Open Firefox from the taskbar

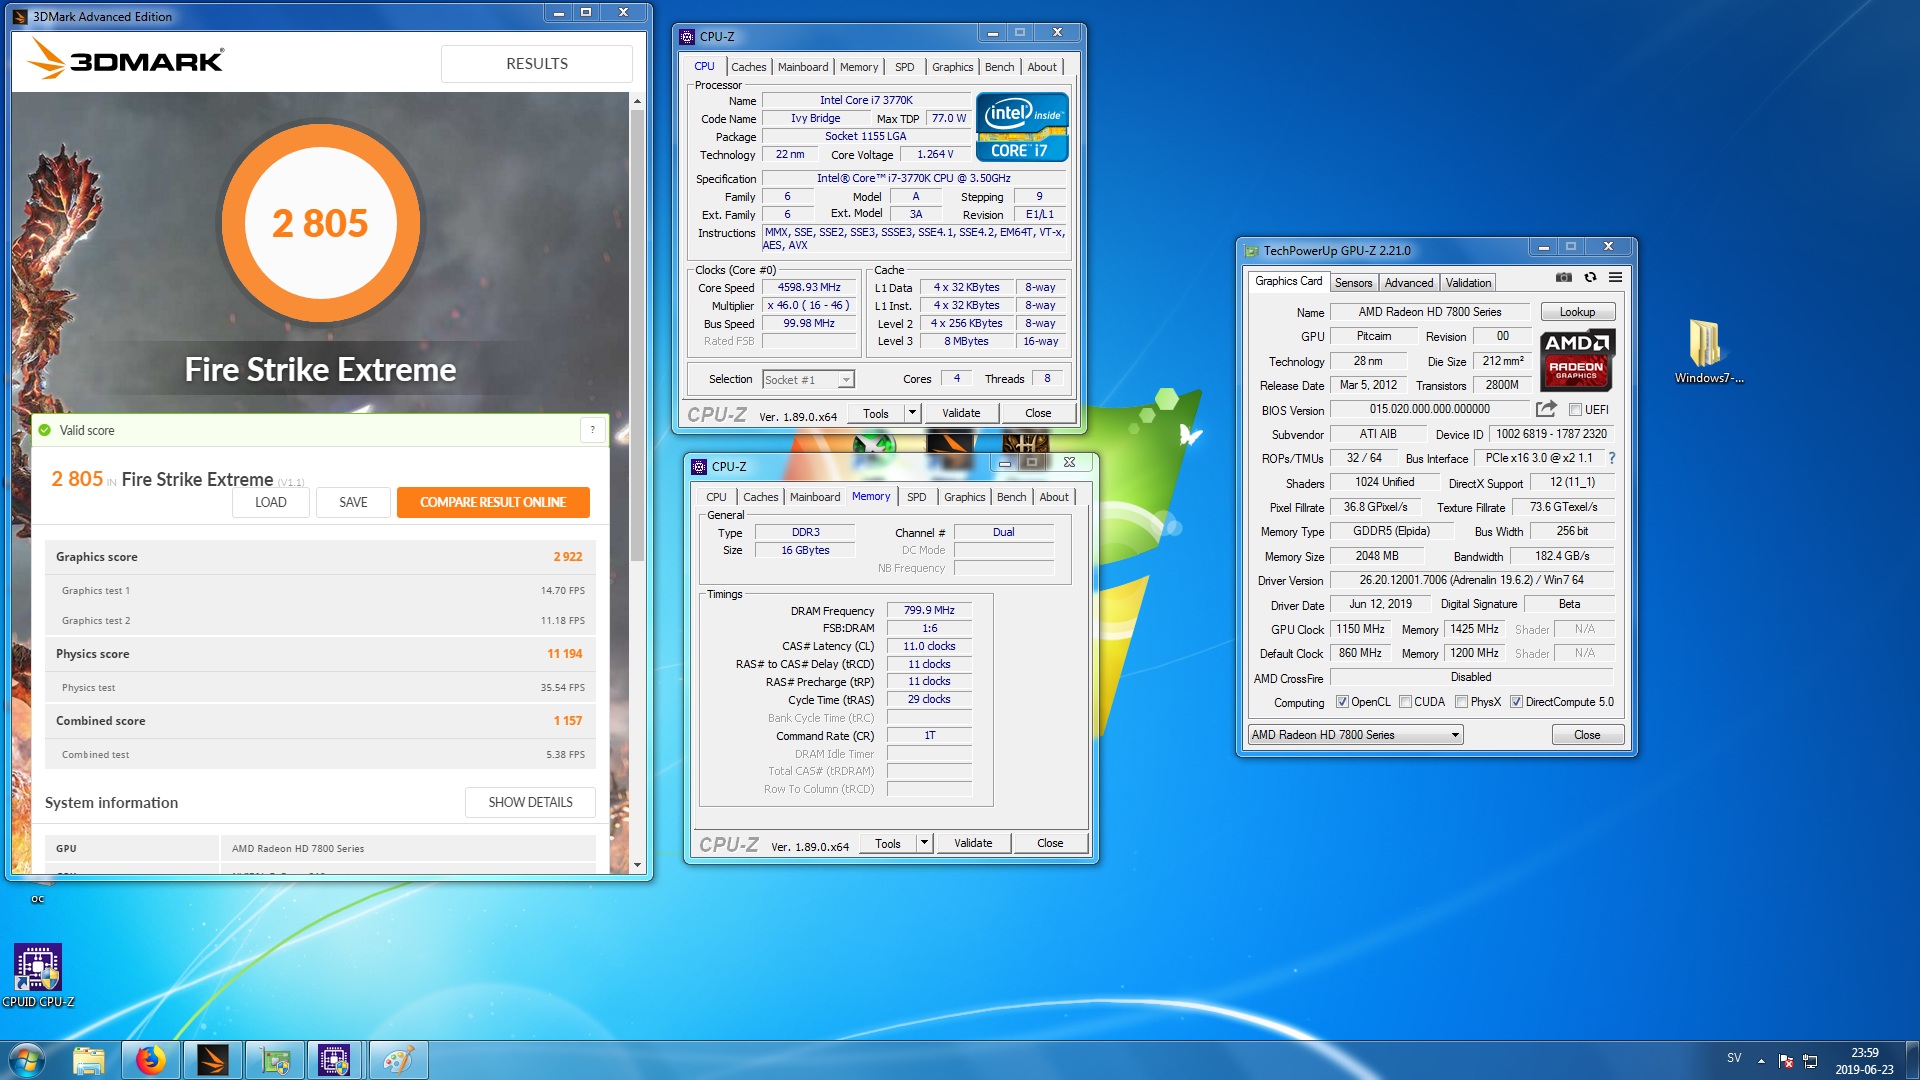[x=151, y=1060]
